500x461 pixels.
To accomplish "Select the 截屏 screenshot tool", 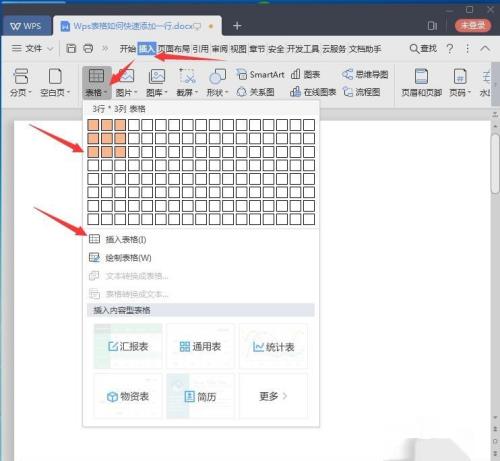I will (187, 82).
